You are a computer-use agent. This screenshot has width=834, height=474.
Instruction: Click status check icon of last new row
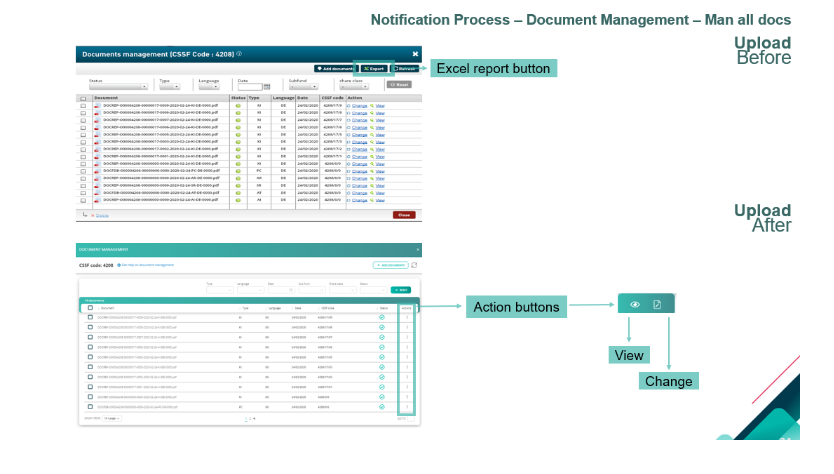click(382, 407)
